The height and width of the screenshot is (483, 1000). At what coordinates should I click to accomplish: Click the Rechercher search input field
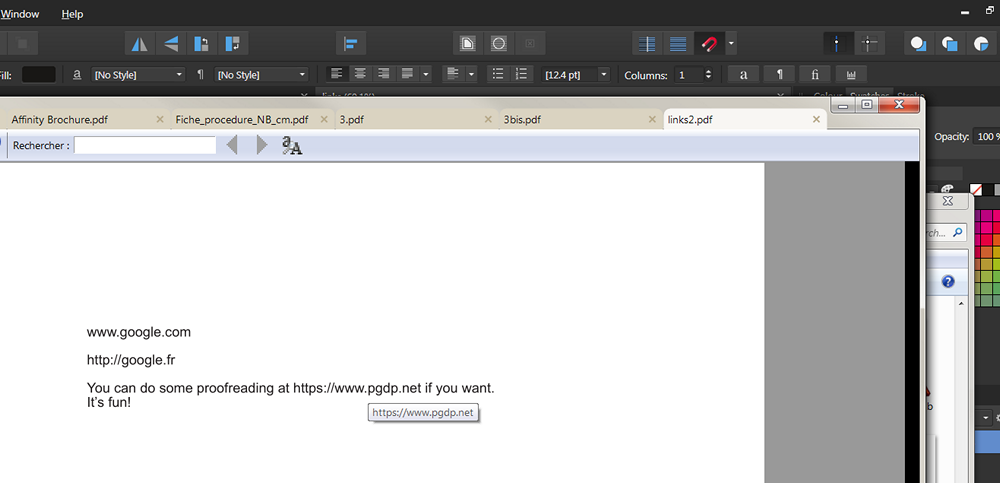point(145,146)
